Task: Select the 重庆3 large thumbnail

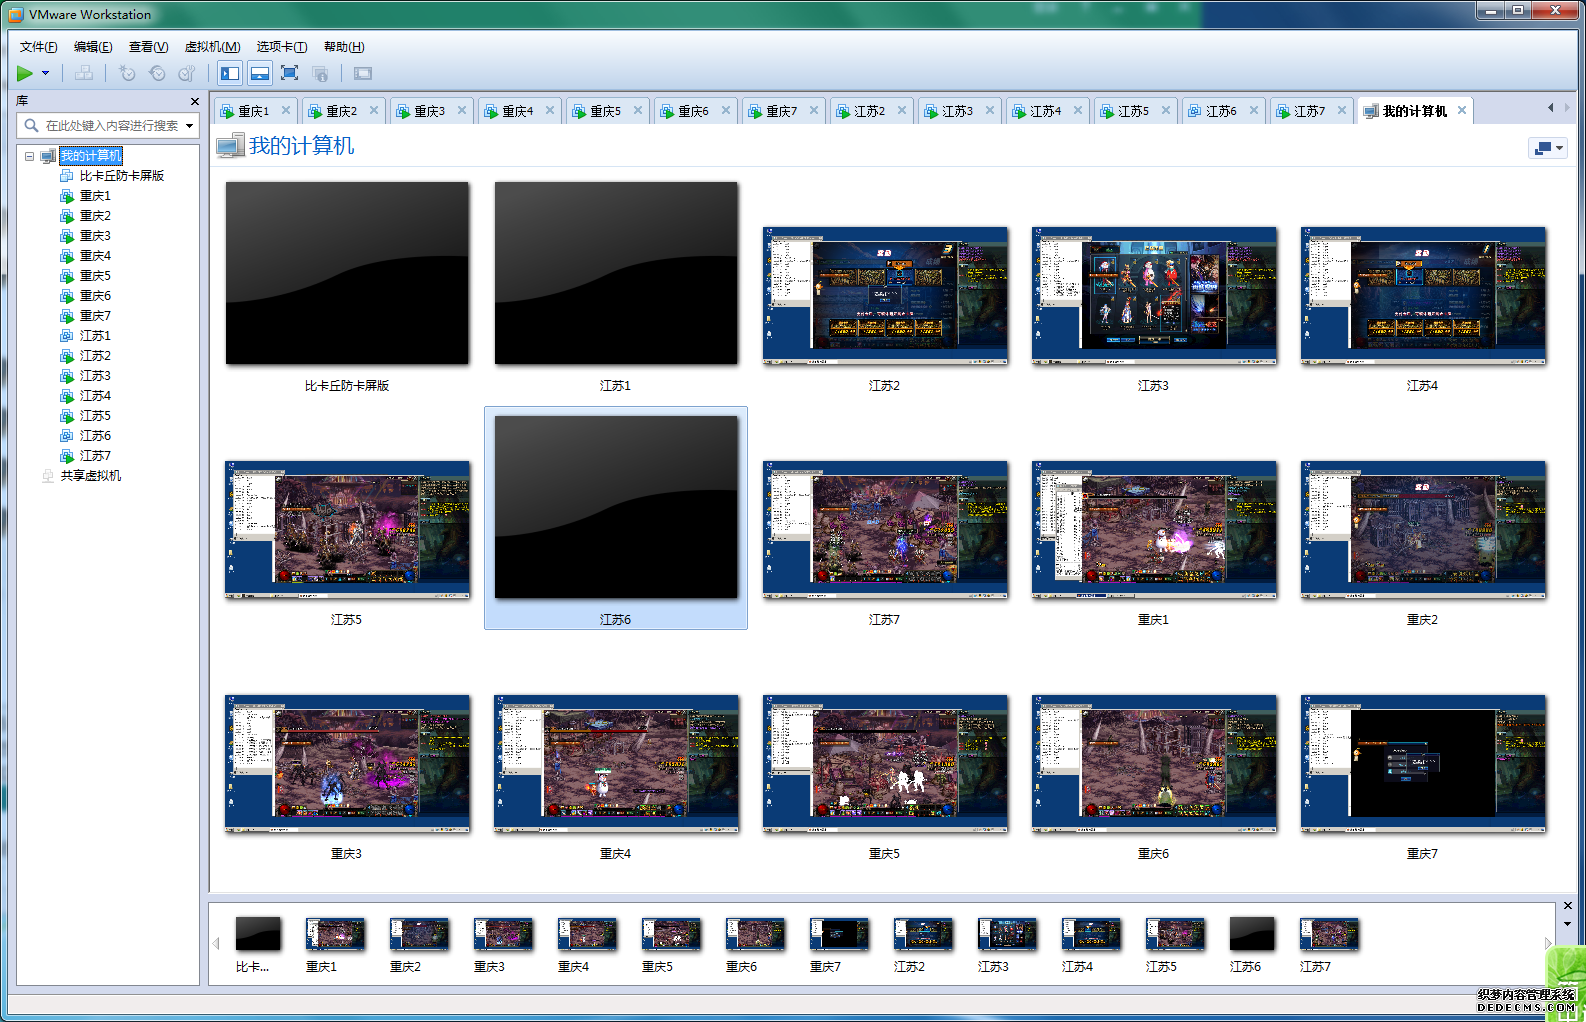Action: (x=347, y=764)
